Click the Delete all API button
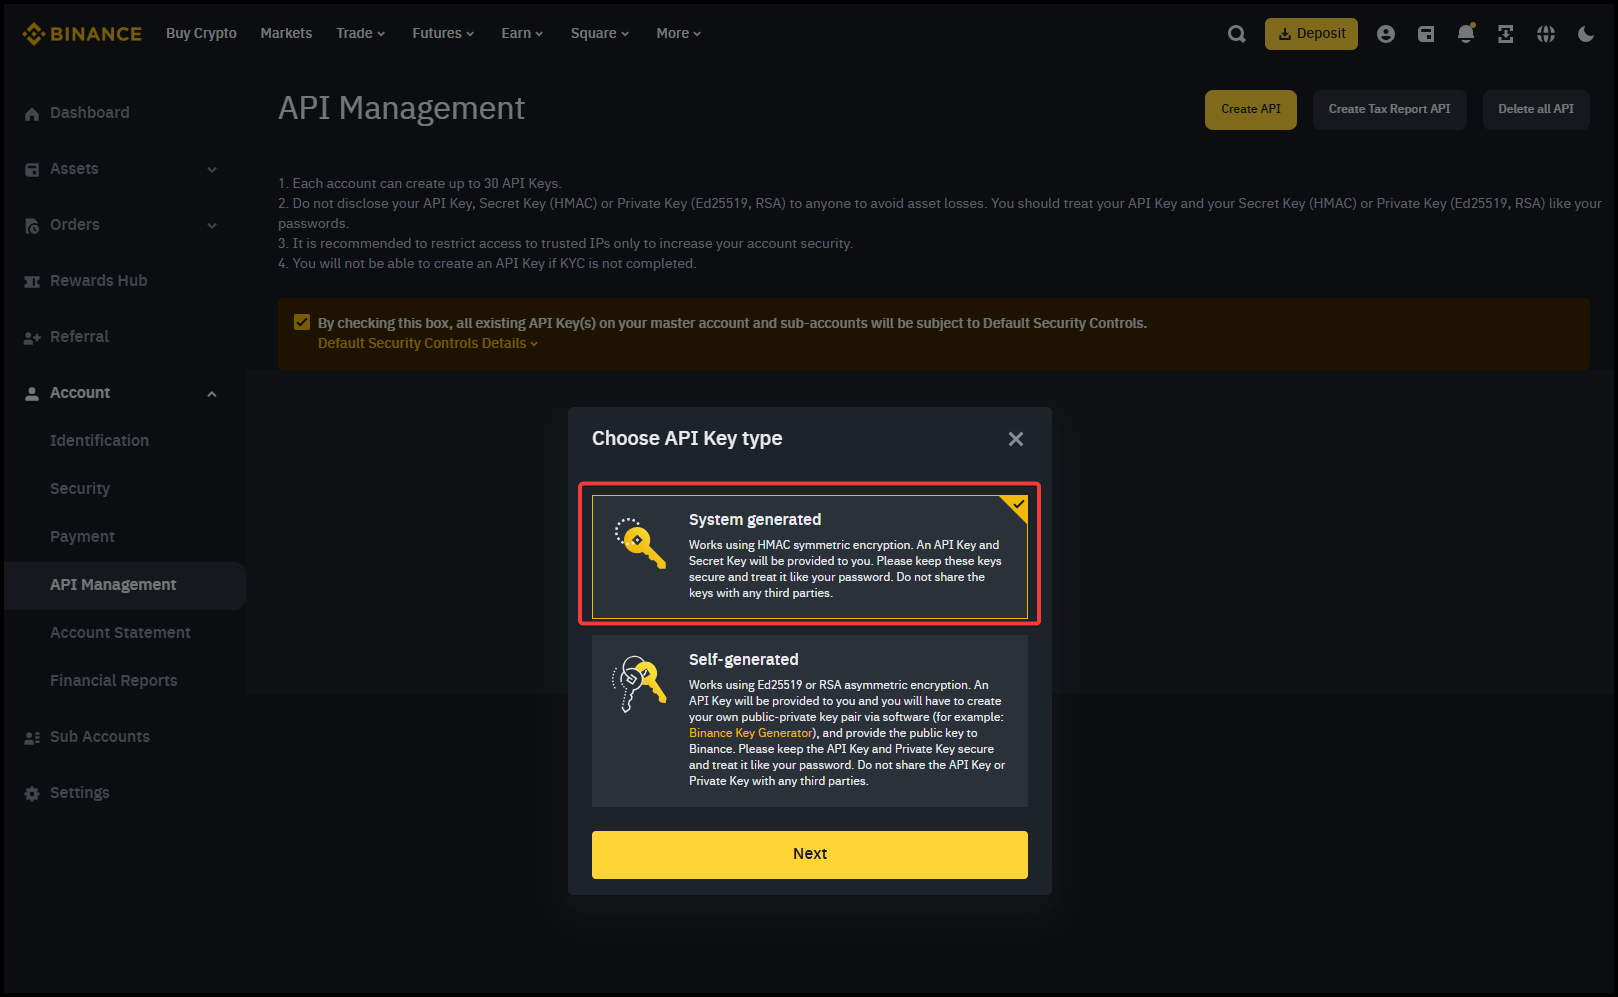This screenshot has height=997, width=1618. tap(1535, 109)
